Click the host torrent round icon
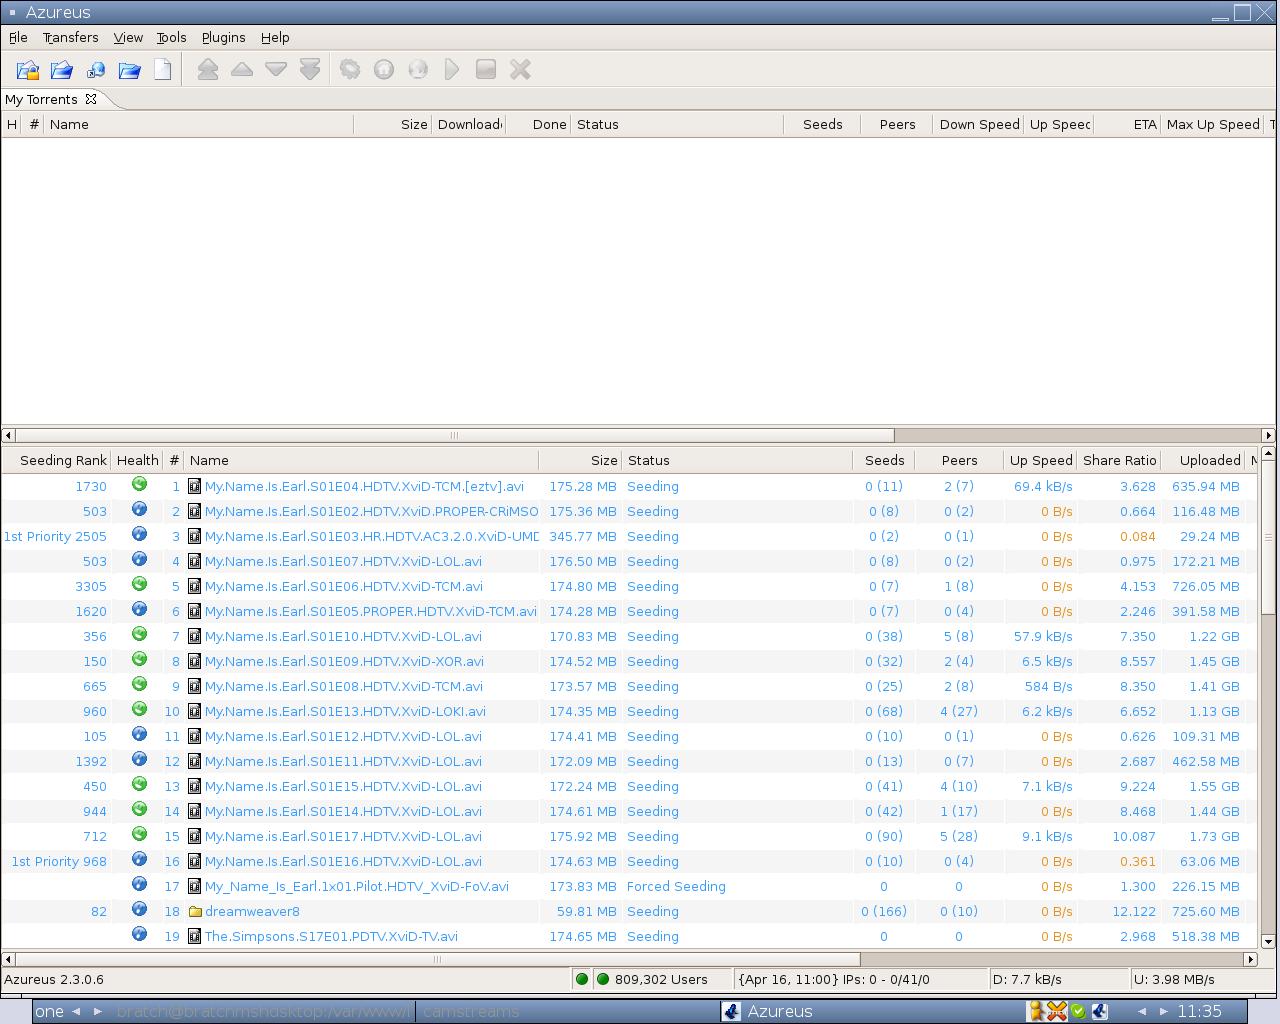This screenshot has height=1024, width=1280. (x=384, y=70)
